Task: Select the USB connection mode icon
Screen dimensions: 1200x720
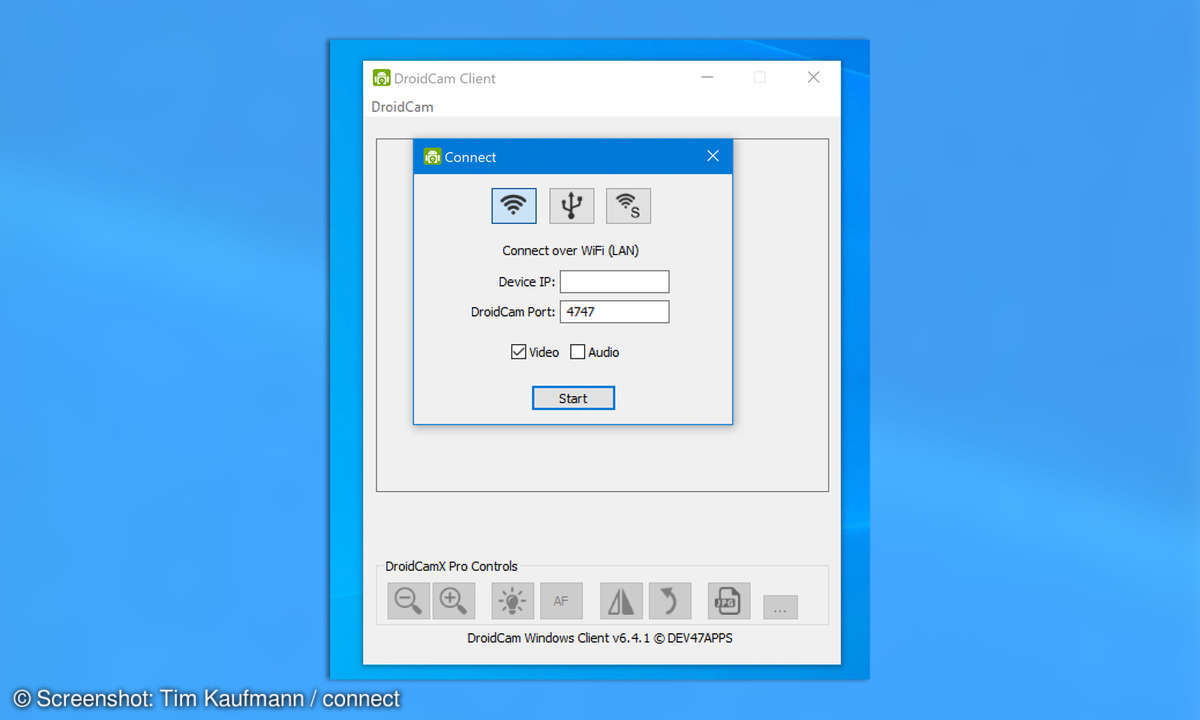Action: 571,206
